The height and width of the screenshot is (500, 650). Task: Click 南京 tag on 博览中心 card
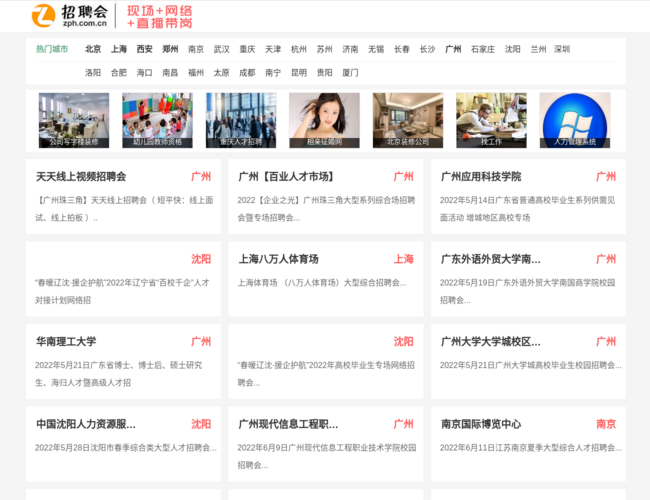(x=606, y=424)
